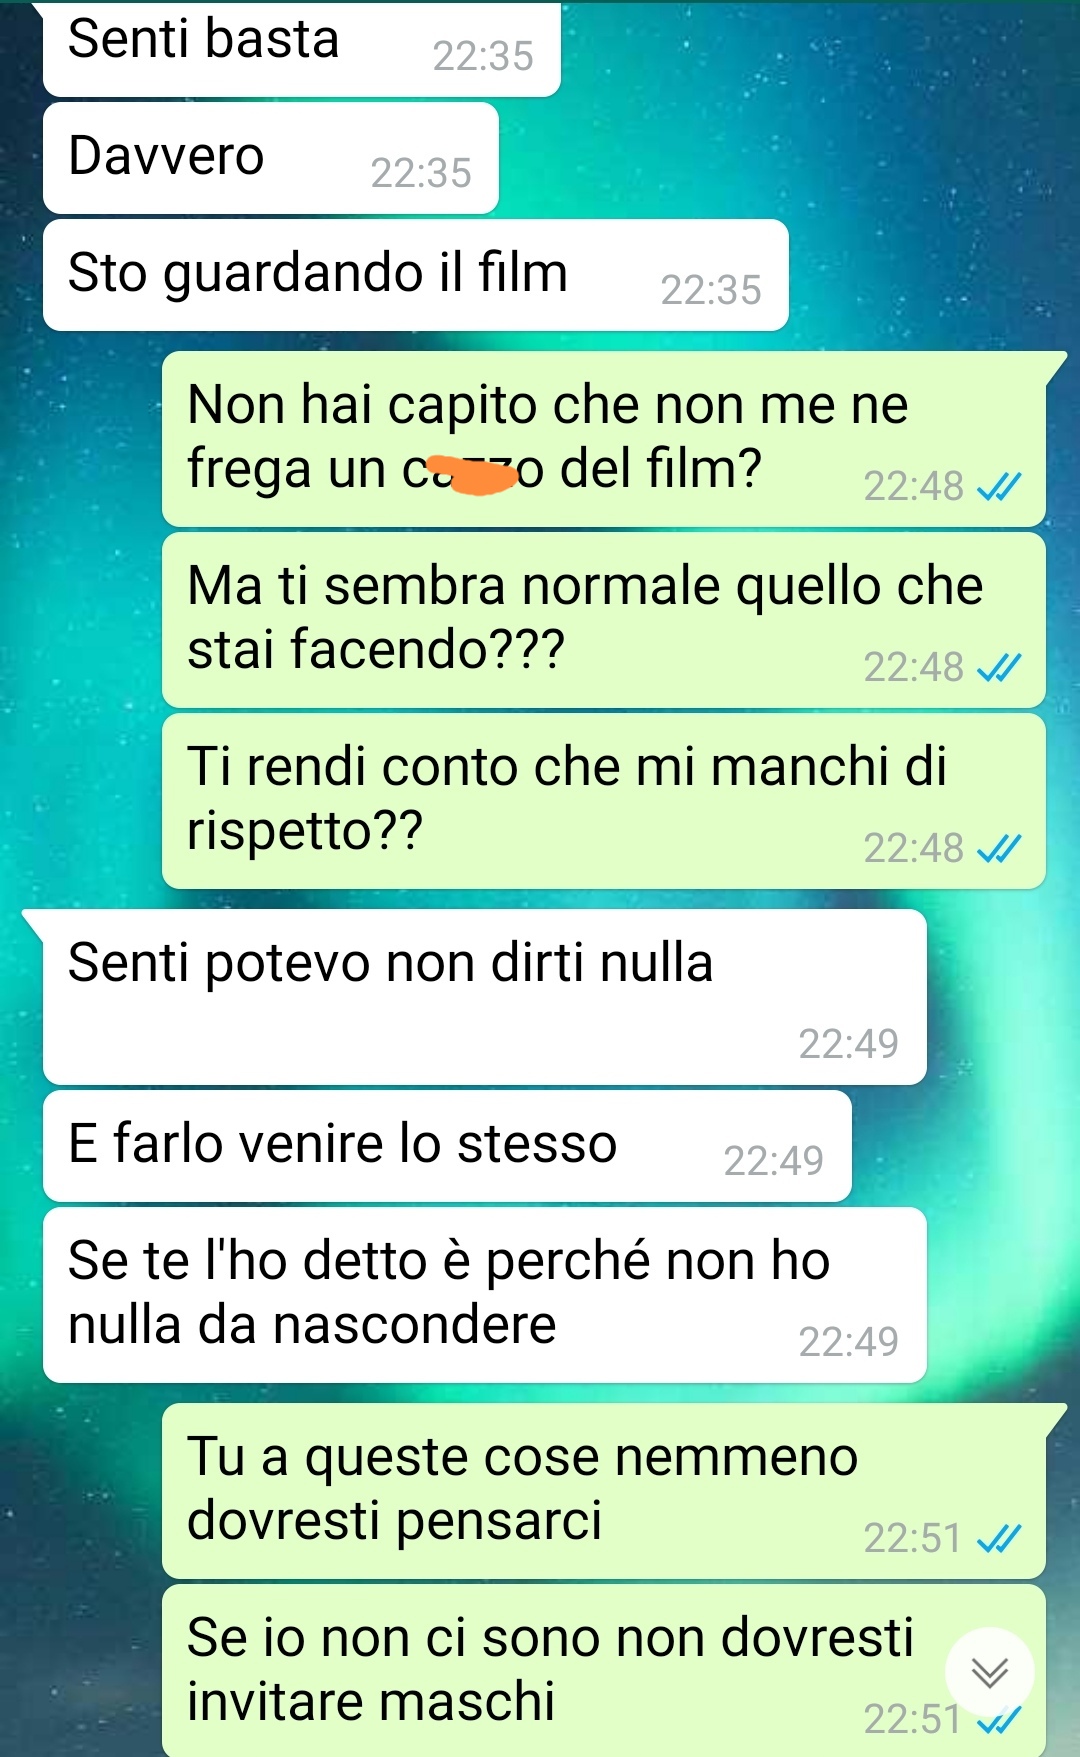Tap read-receipt ticks on "frega un" message
The width and height of the screenshot is (1080, 1757).
(x=998, y=487)
